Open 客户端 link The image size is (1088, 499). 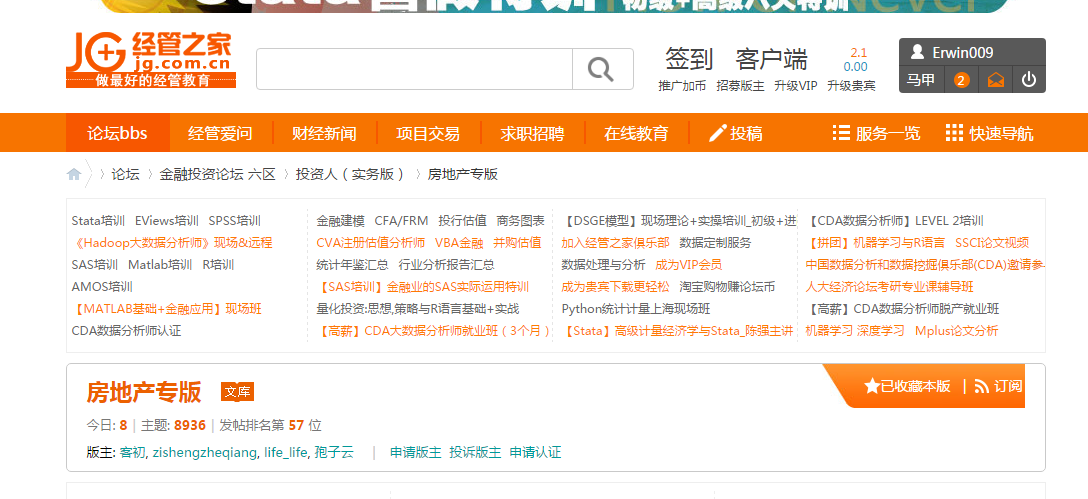coord(772,59)
